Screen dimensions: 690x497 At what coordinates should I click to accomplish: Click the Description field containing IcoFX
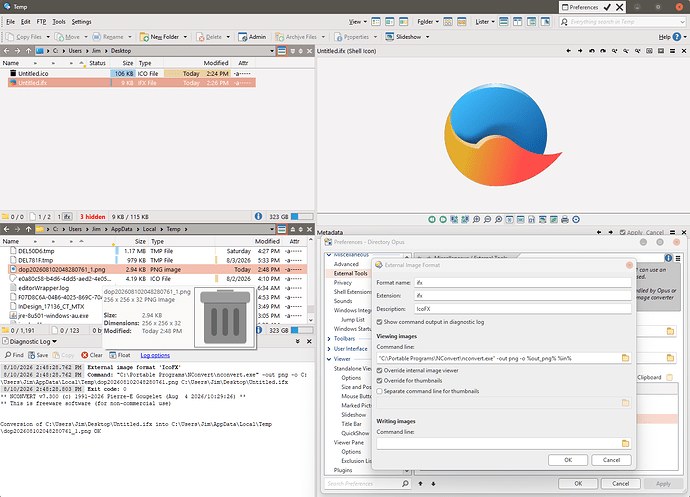pyautogui.click(x=523, y=309)
